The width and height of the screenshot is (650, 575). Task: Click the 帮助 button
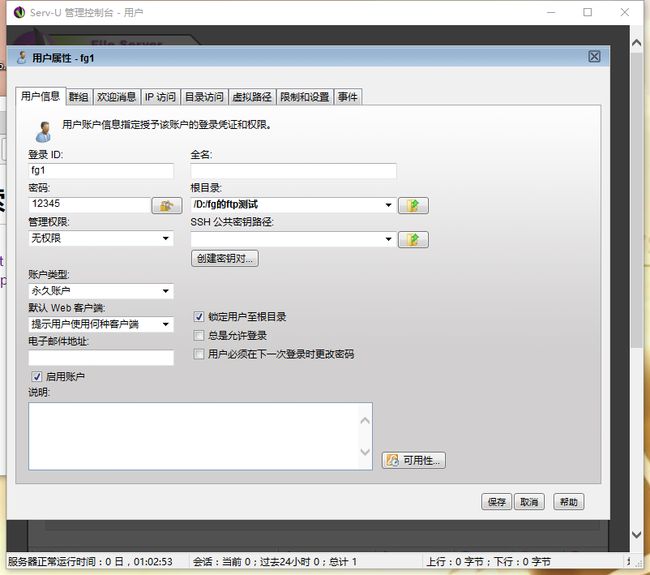pyautogui.click(x=569, y=502)
